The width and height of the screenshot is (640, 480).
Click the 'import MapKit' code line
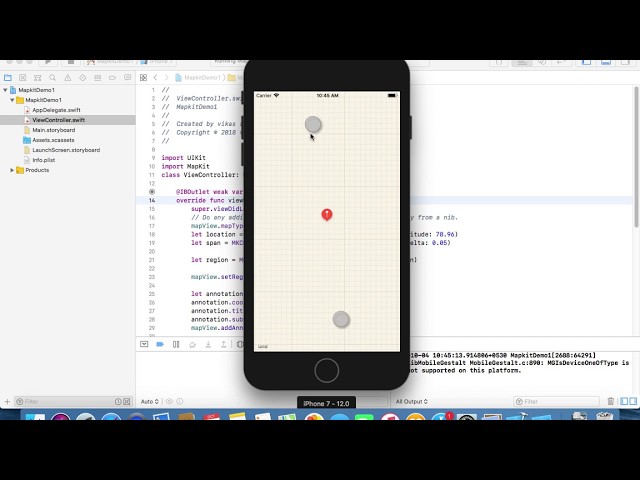click(x=185, y=167)
